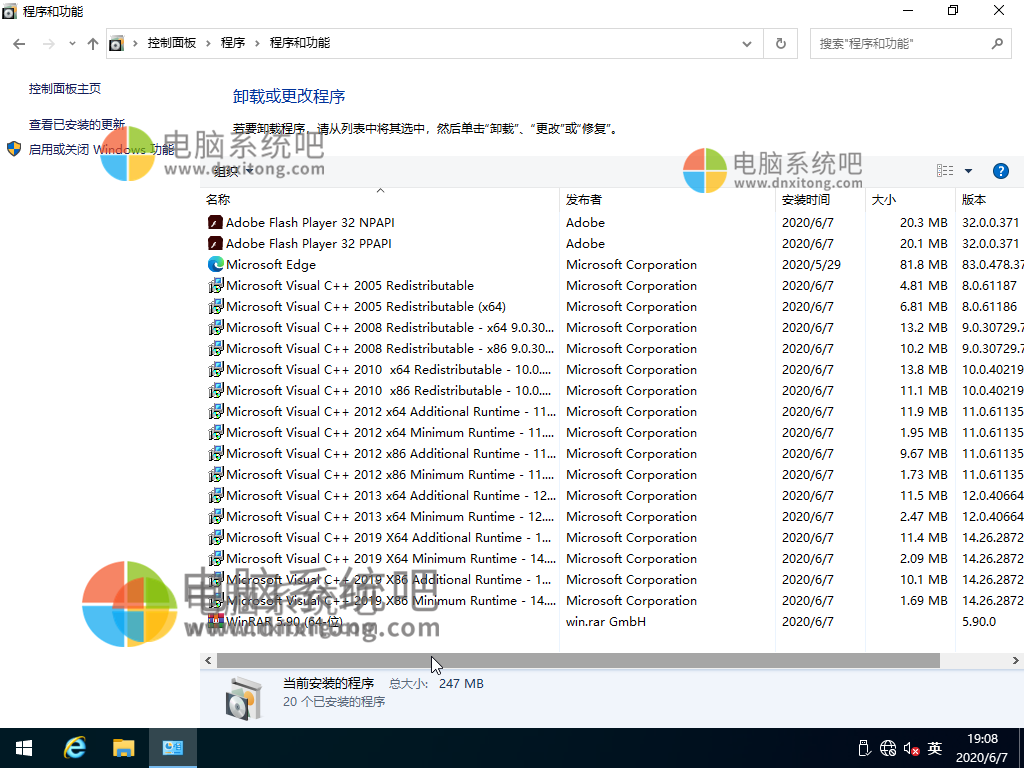Open the address bar dropdown arrow
This screenshot has height=768, width=1024.
[746, 43]
